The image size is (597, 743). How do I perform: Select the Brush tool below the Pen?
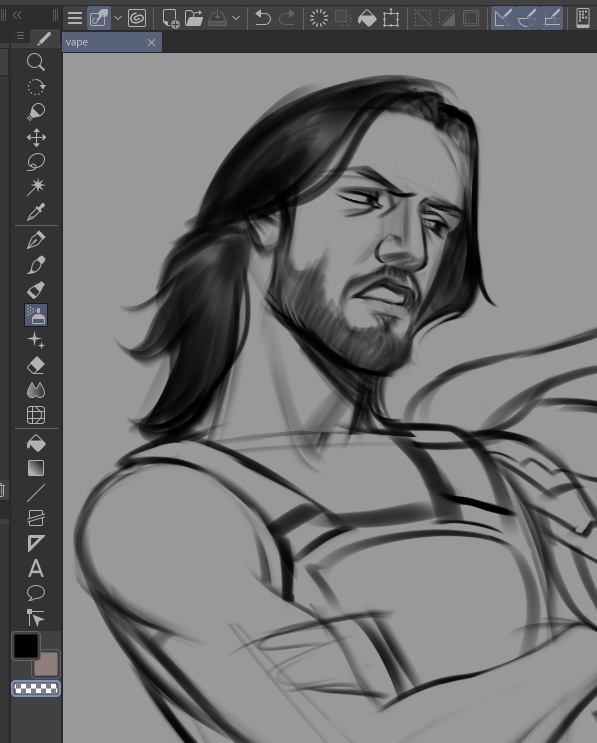(x=36, y=265)
